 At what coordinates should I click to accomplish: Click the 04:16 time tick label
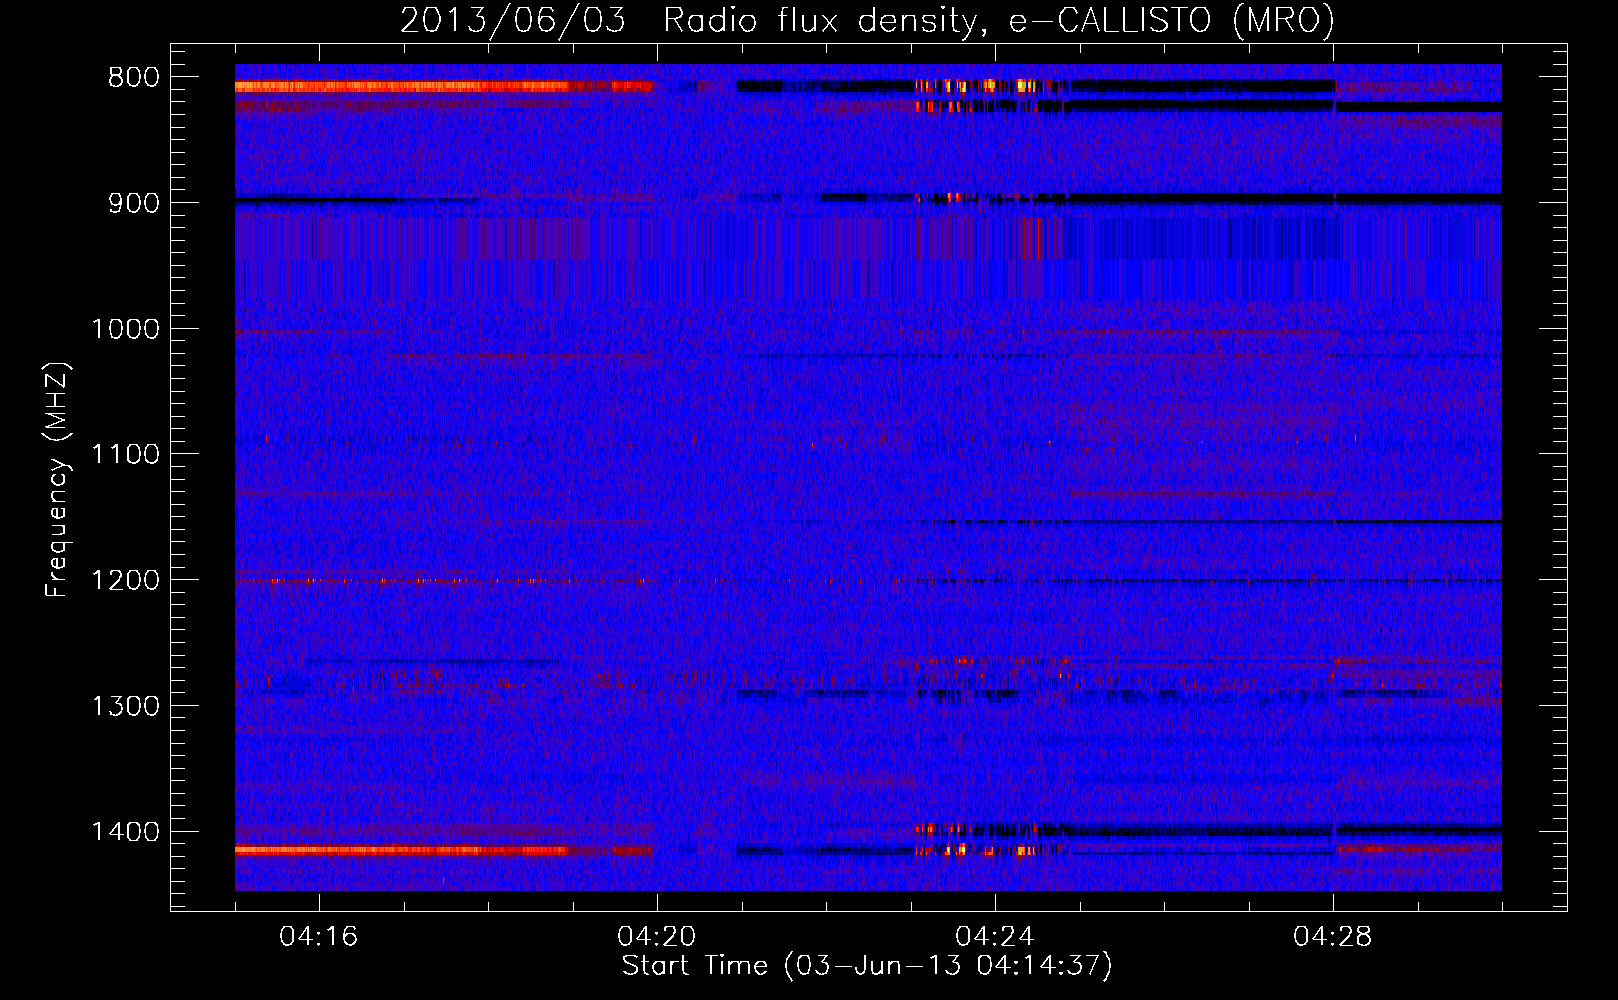[x=319, y=937]
